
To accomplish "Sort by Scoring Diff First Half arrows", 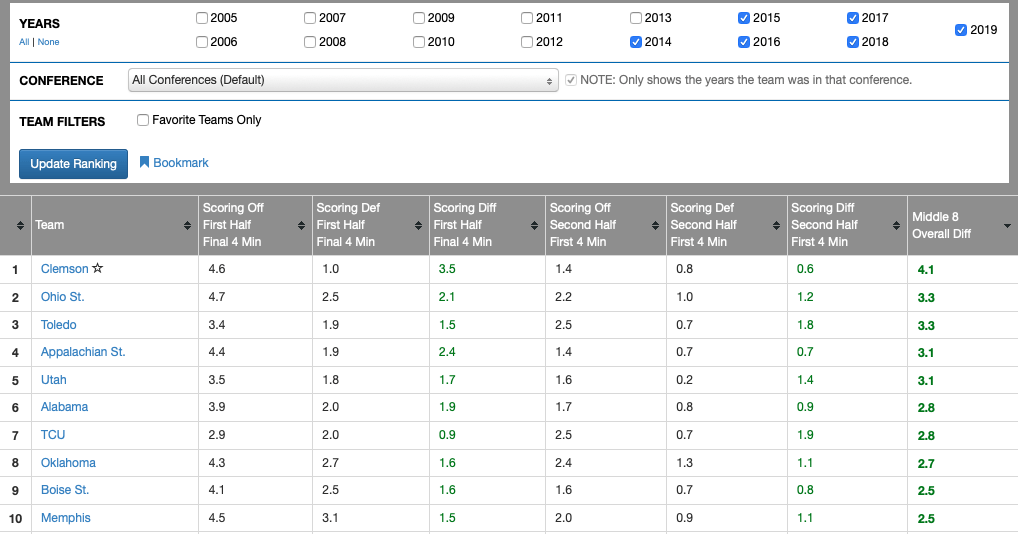I will point(534,225).
